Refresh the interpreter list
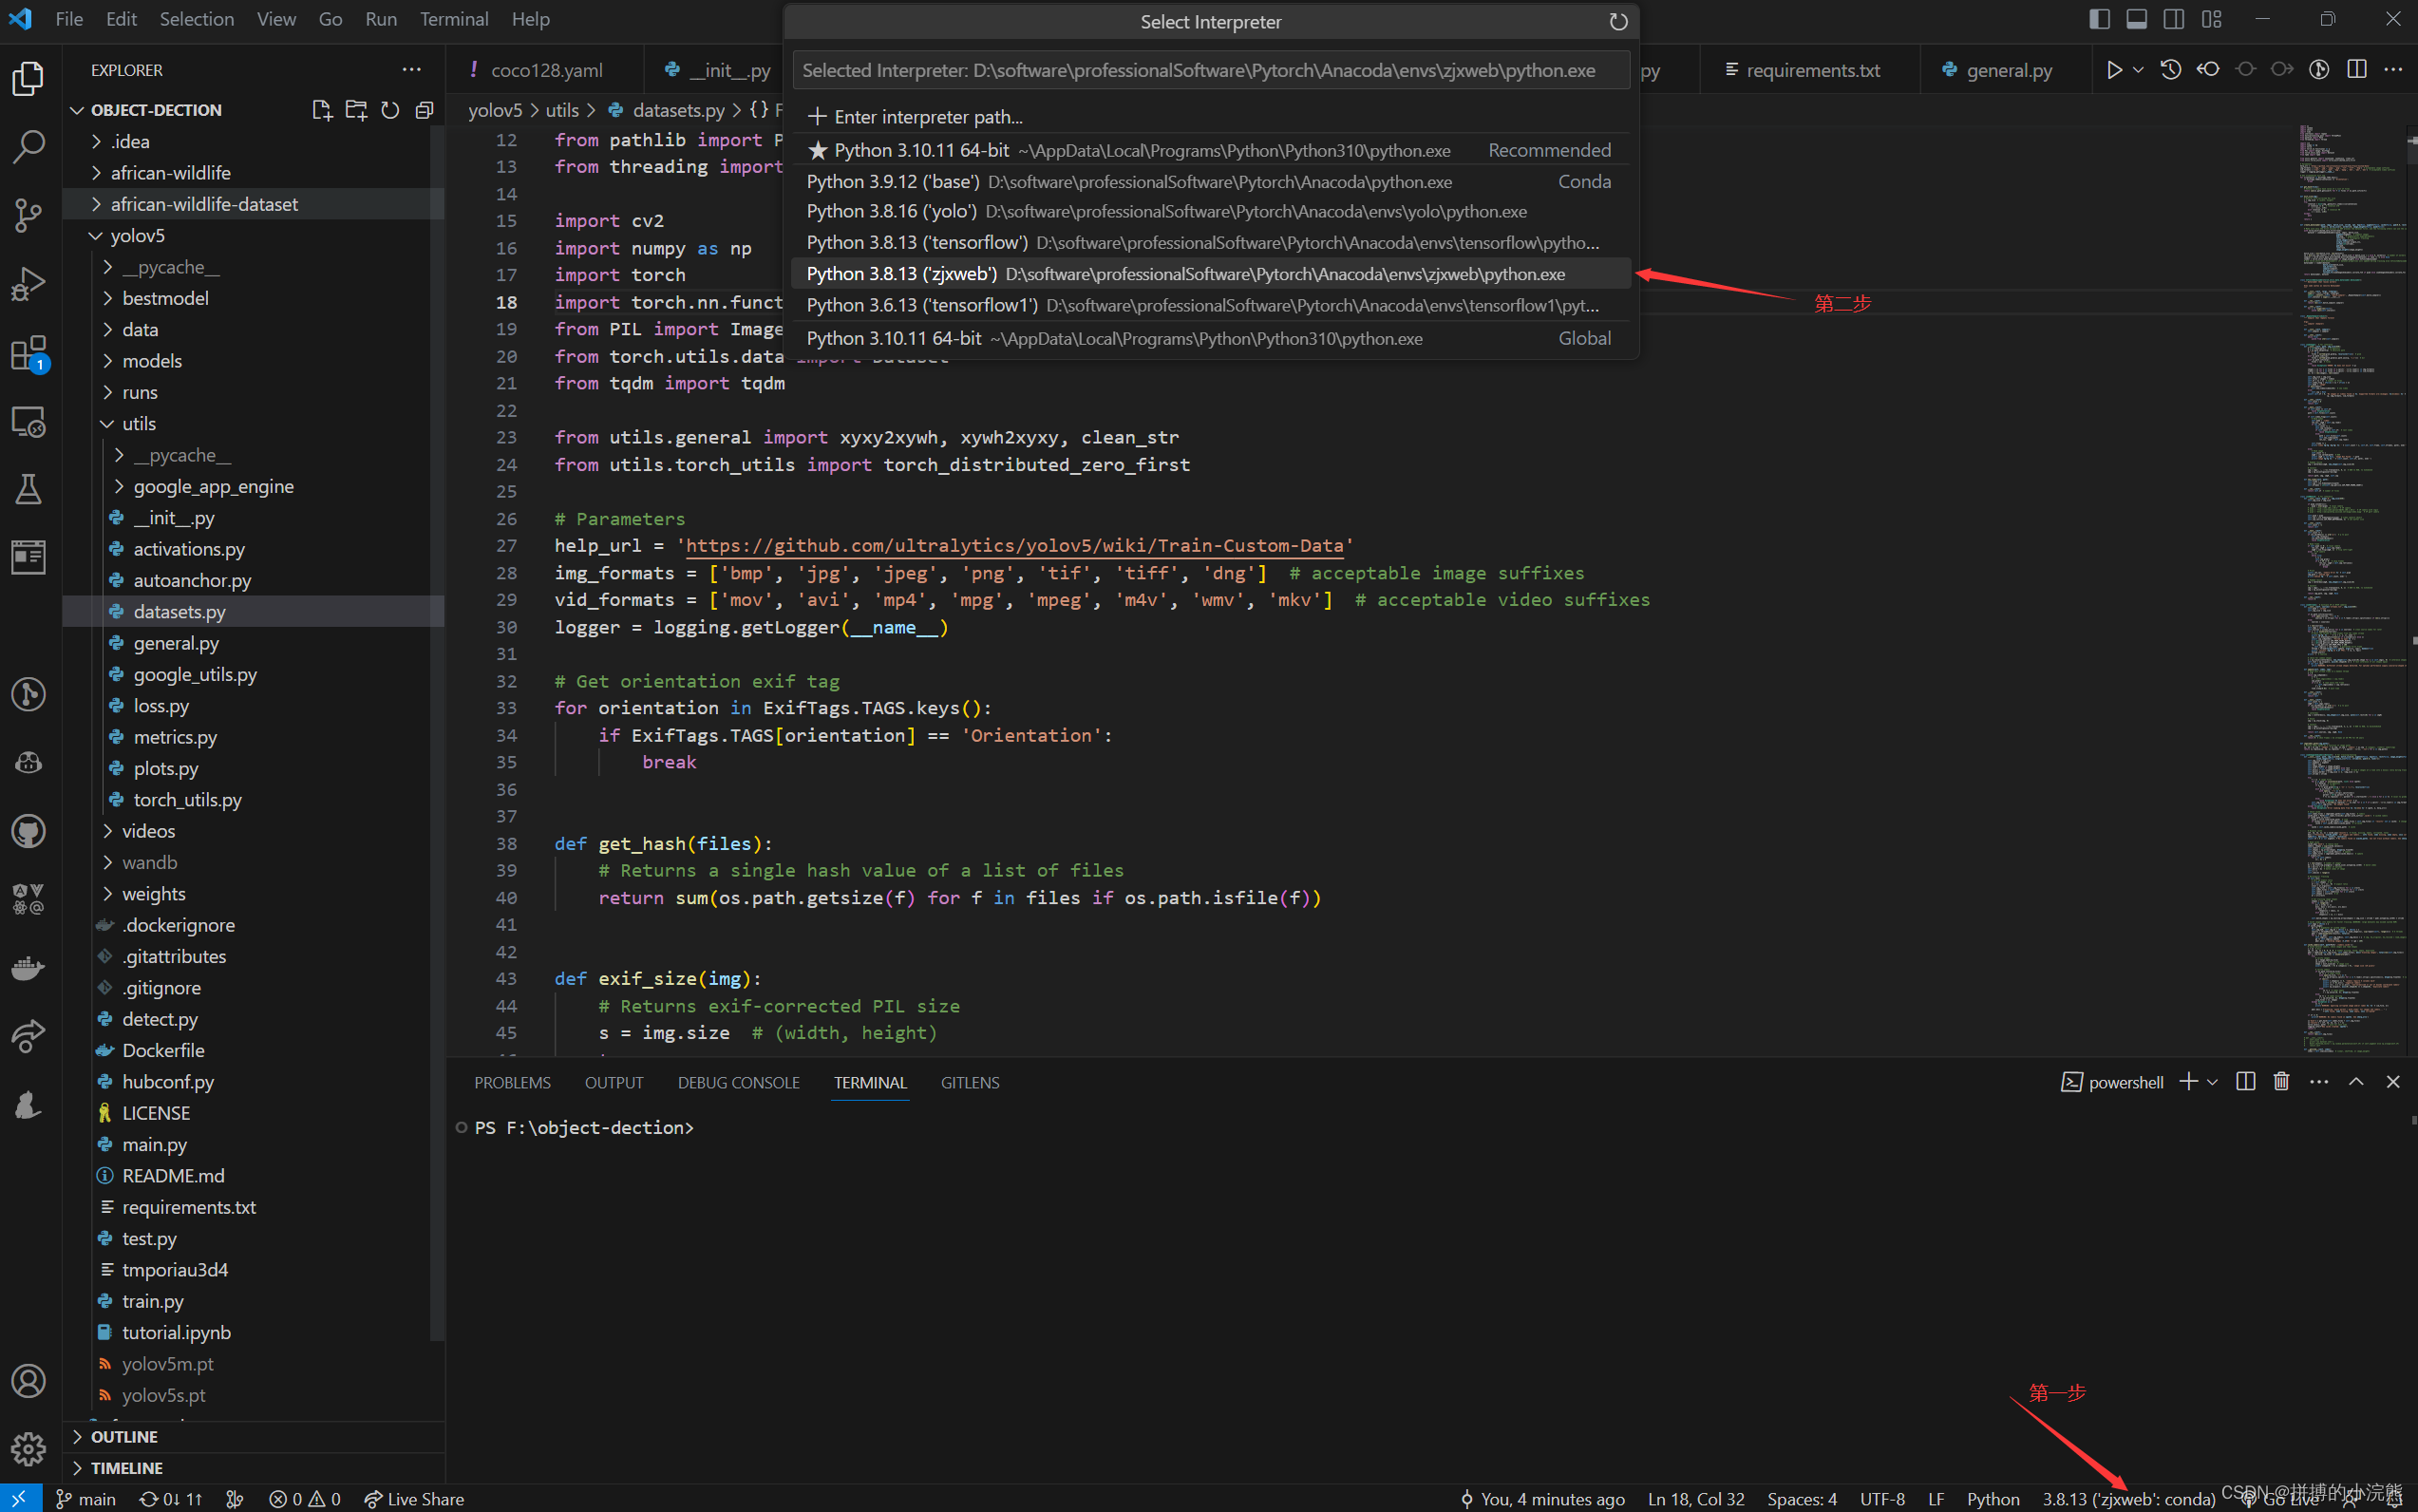The height and width of the screenshot is (1512, 2418). coord(1618,22)
